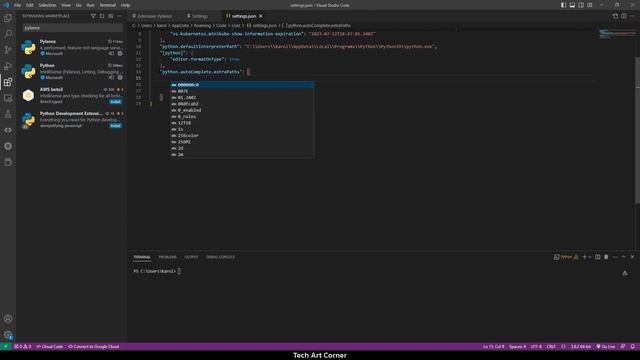Viewport: 640px width, 360px height.
Task: Refresh the extensions list
Action: click(x=102, y=16)
